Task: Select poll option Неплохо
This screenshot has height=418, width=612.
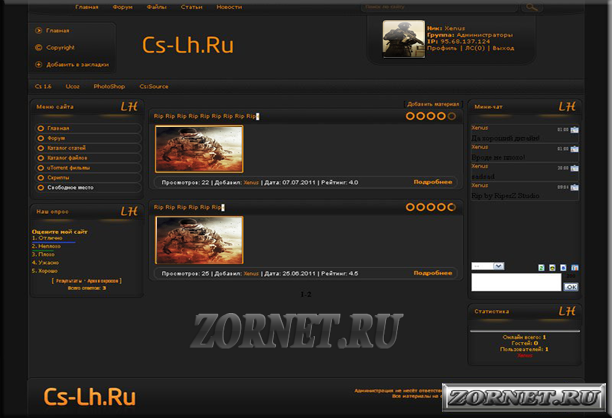Action: coord(49,246)
